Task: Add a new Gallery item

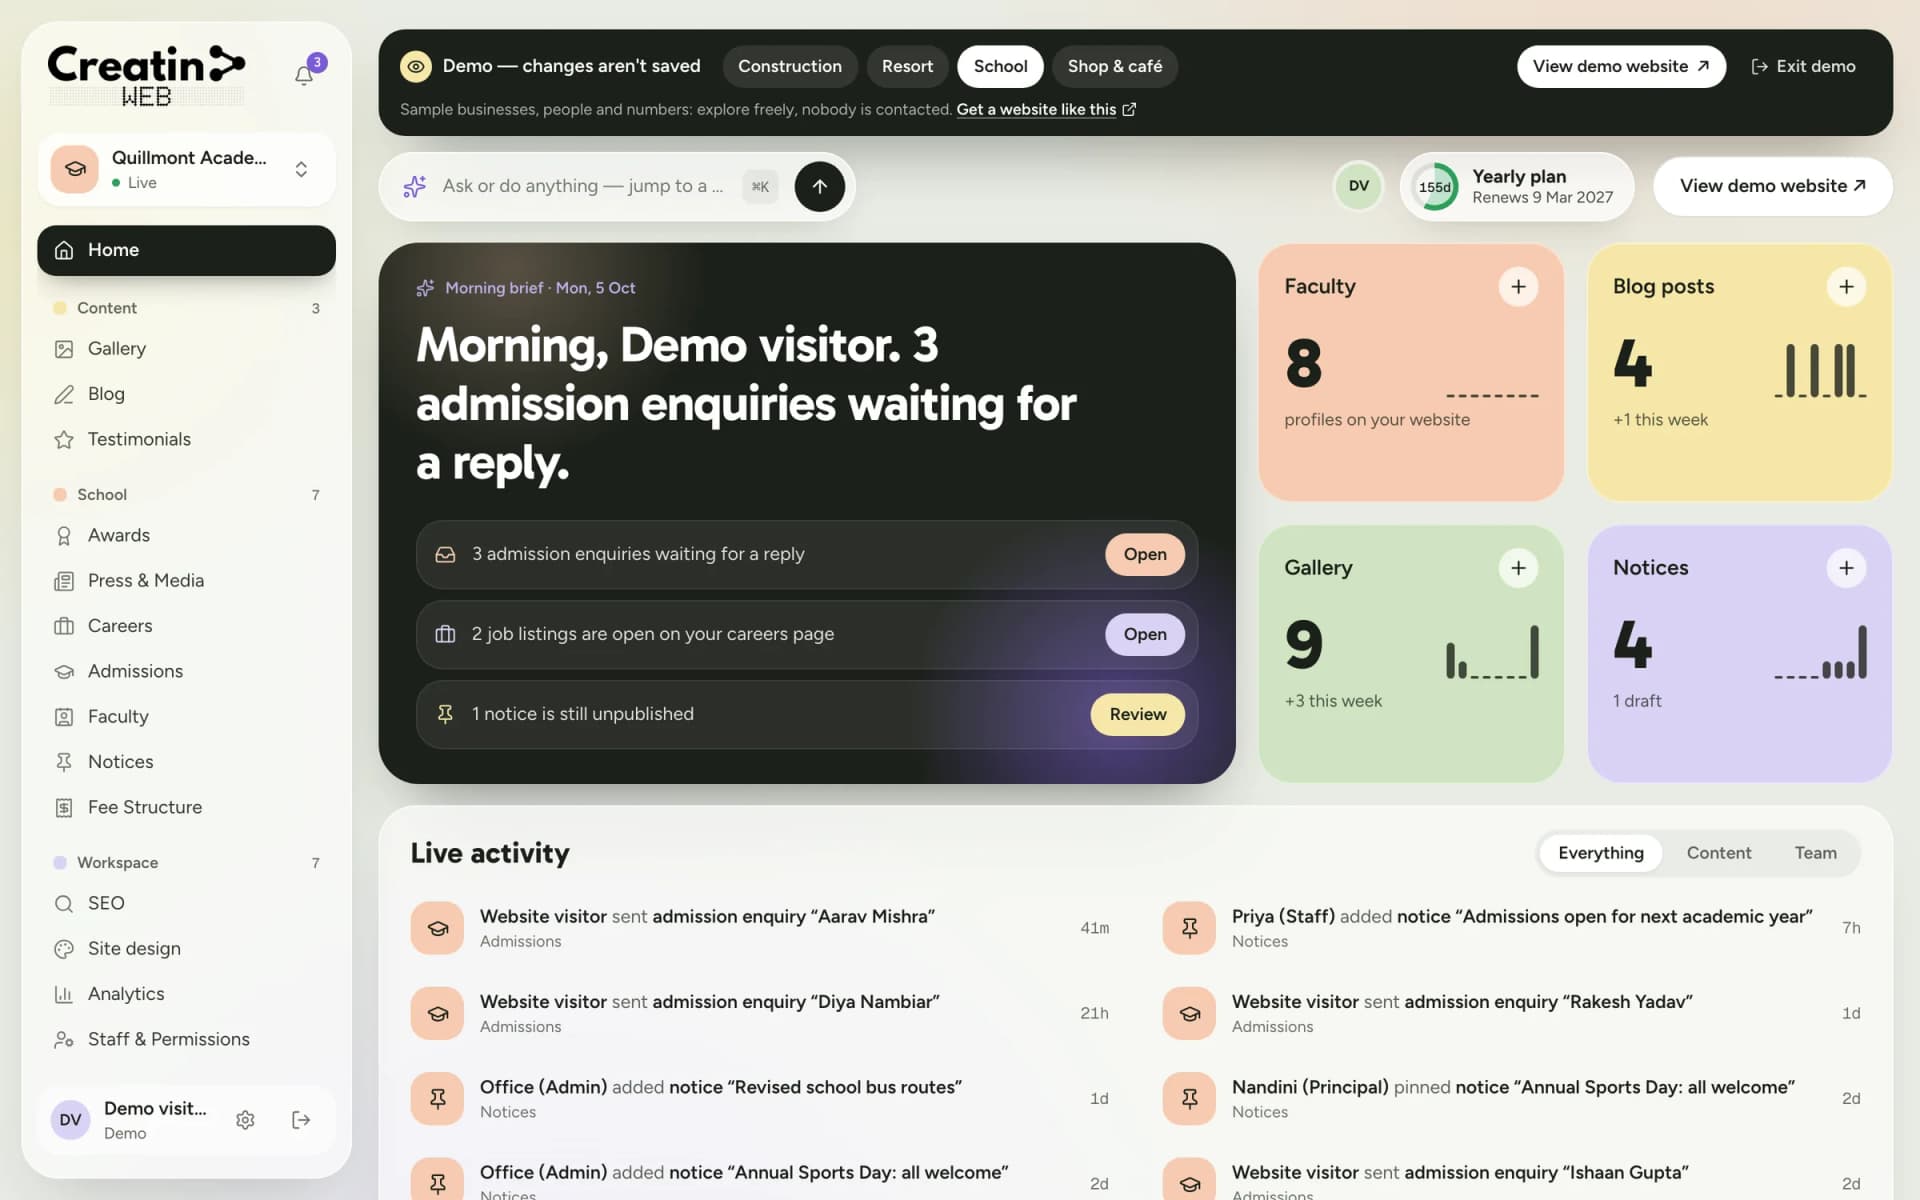Action: (1518, 568)
